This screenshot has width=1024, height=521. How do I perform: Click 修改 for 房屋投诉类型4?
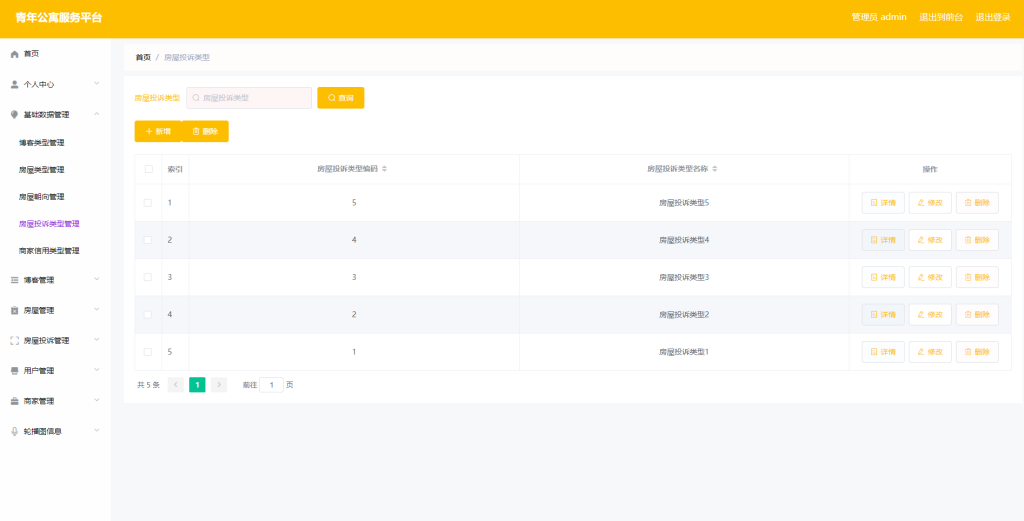930,240
